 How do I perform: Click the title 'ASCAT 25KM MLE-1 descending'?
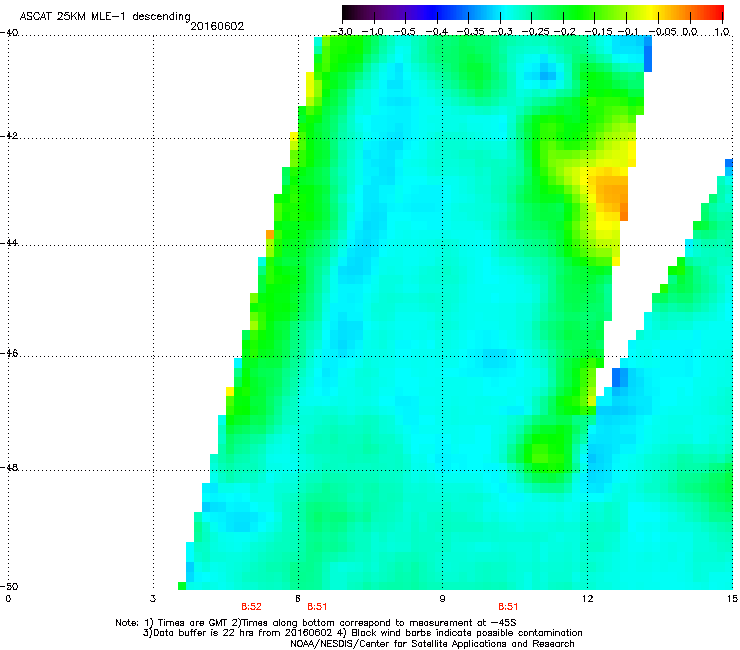click(105, 17)
